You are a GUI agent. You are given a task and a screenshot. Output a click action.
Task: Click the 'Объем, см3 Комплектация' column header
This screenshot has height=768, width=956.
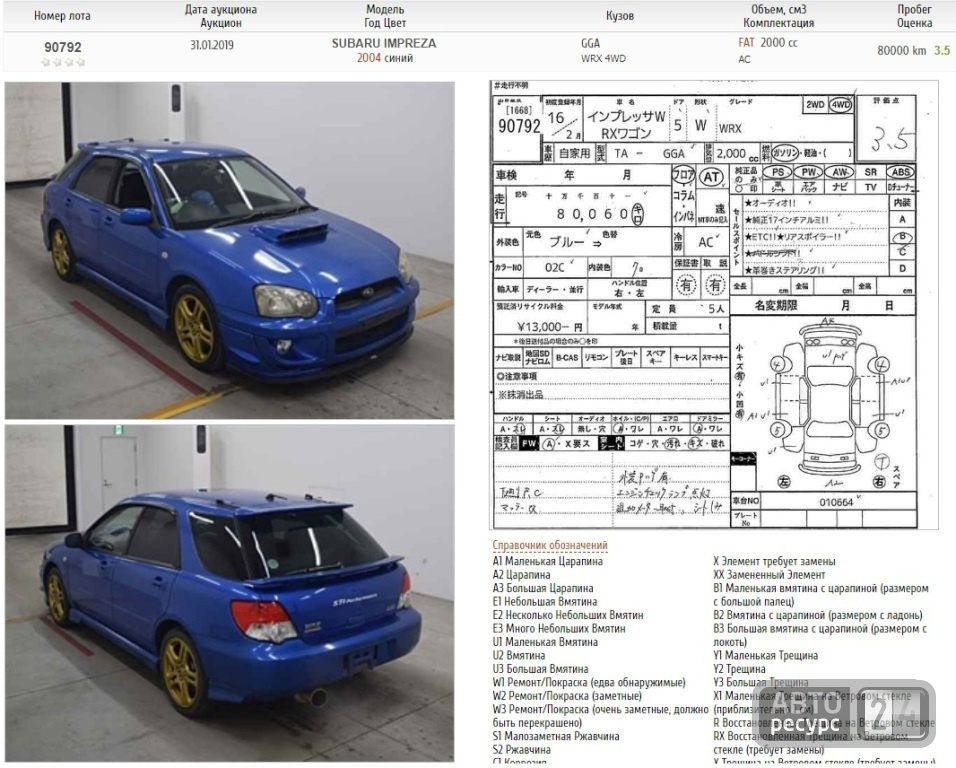pos(779,16)
